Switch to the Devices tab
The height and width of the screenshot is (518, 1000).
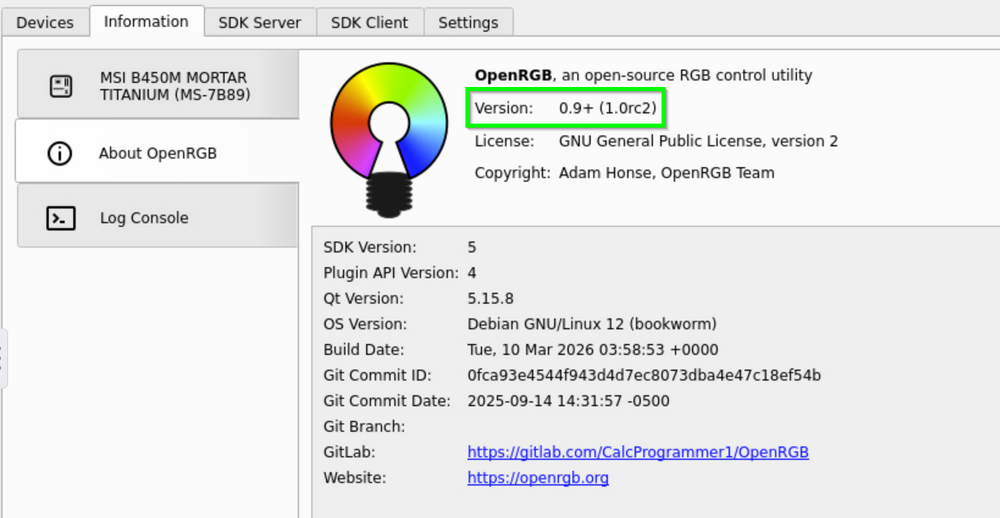tap(45, 22)
